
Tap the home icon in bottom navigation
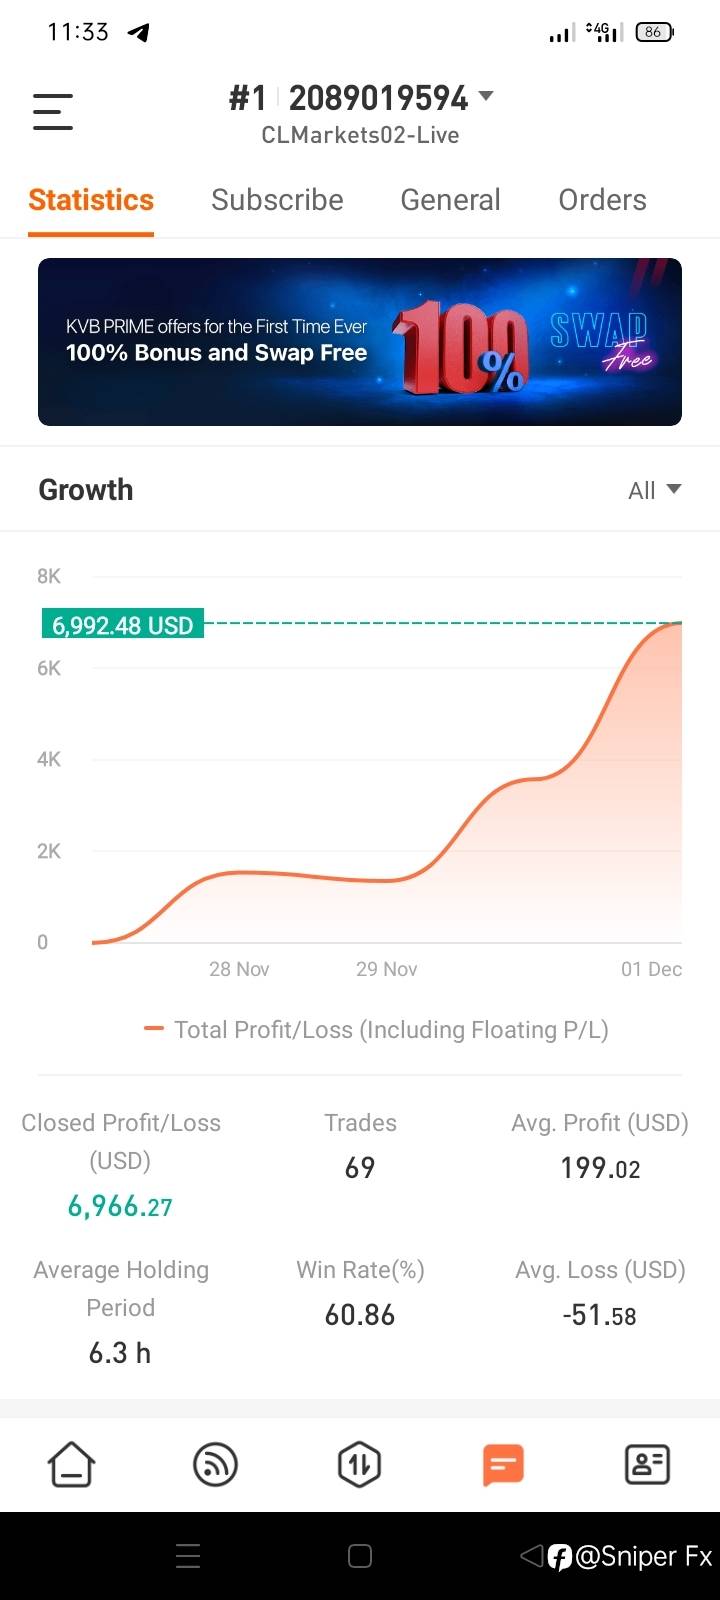71,1465
